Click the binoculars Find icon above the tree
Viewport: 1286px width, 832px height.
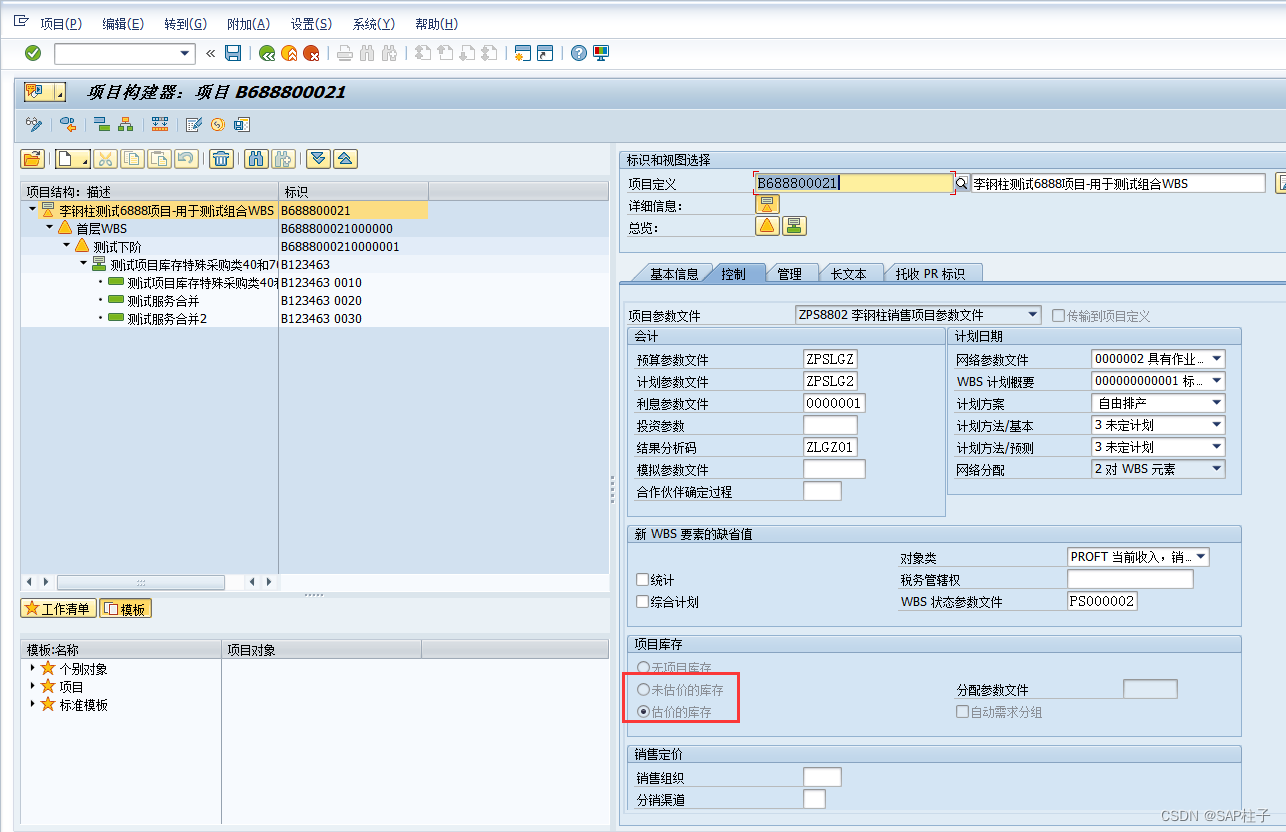pyautogui.click(x=256, y=158)
